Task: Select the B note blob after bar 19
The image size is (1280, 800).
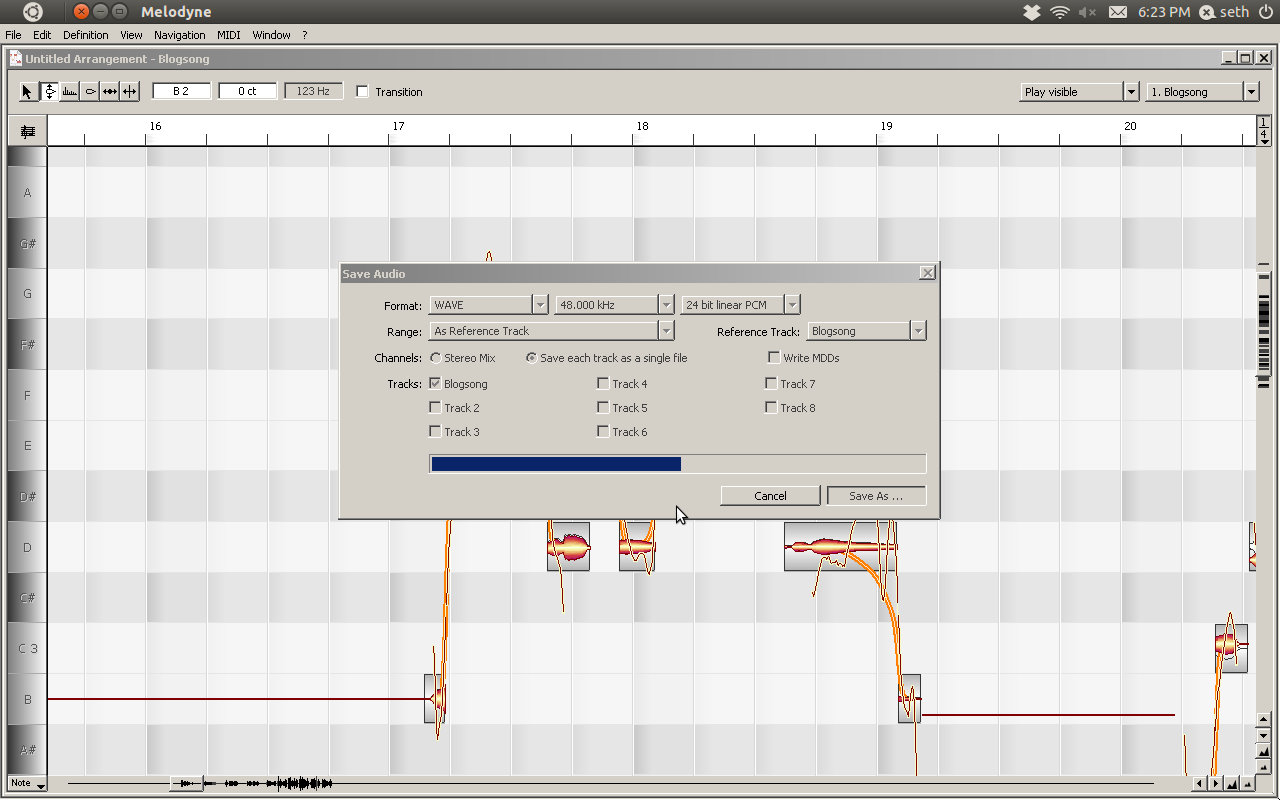Action: 909,698
